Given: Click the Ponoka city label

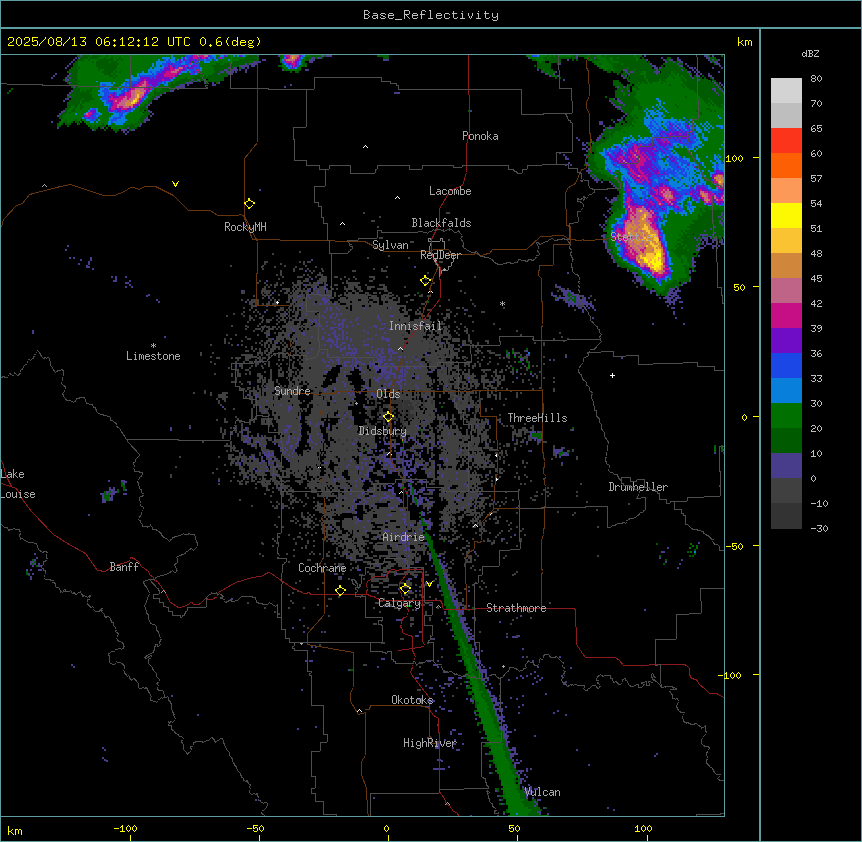Looking at the screenshot, I should 480,136.
